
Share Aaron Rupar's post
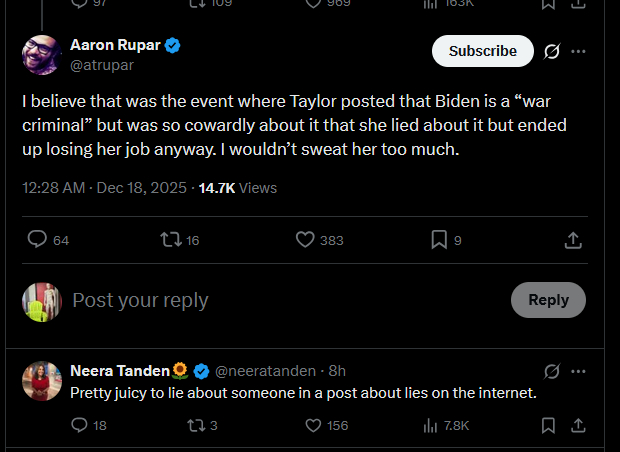tap(573, 240)
